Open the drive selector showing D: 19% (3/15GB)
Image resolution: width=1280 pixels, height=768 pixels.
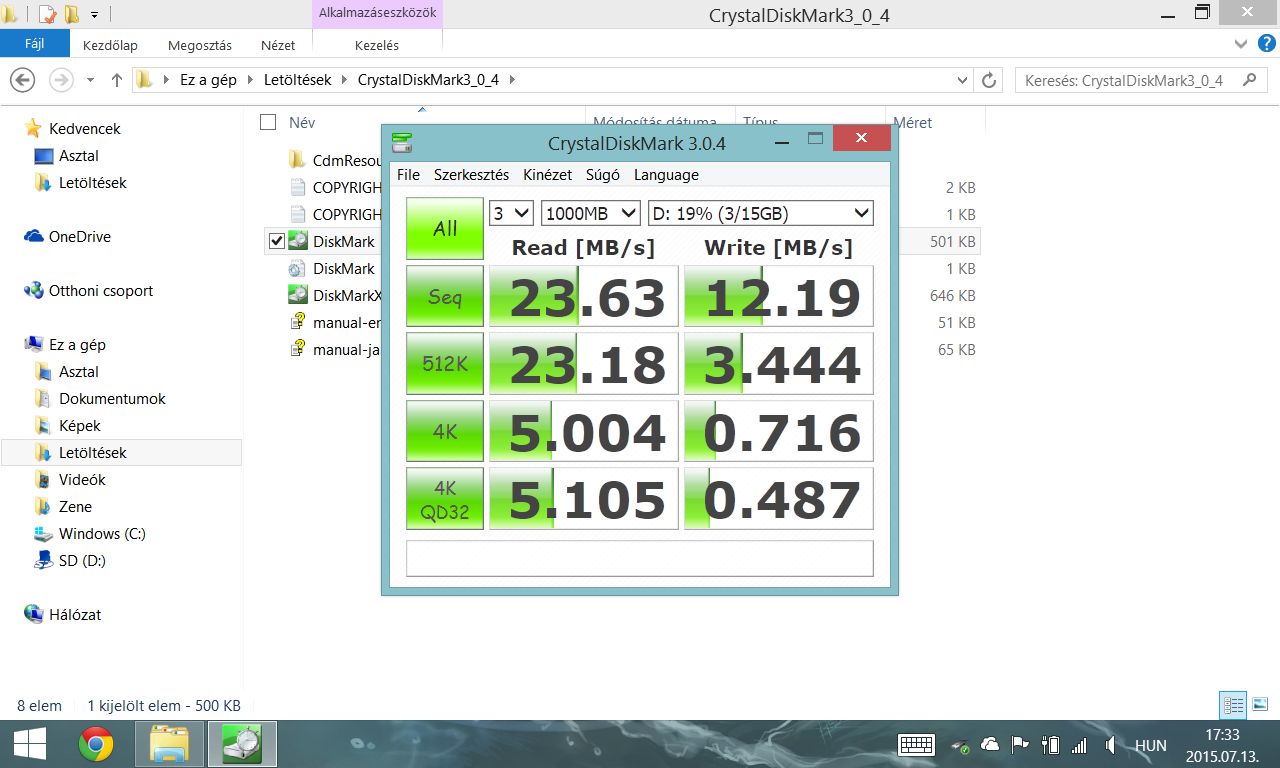(x=761, y=213)
